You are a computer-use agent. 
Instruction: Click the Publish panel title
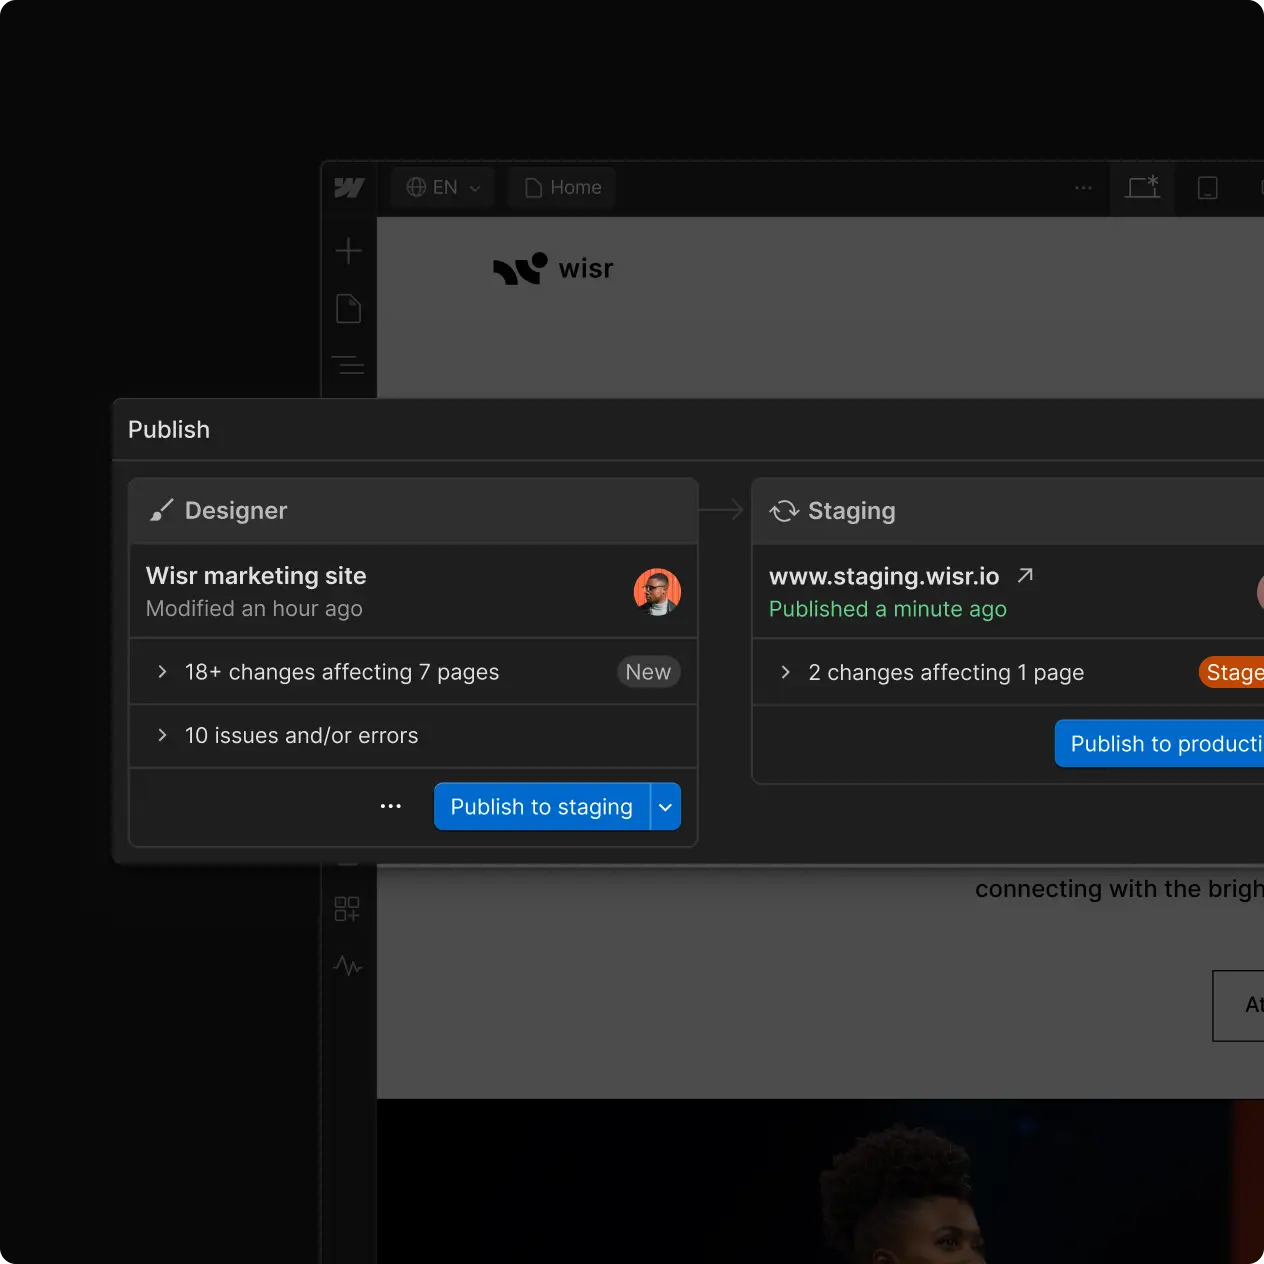[x=169, y=430]
